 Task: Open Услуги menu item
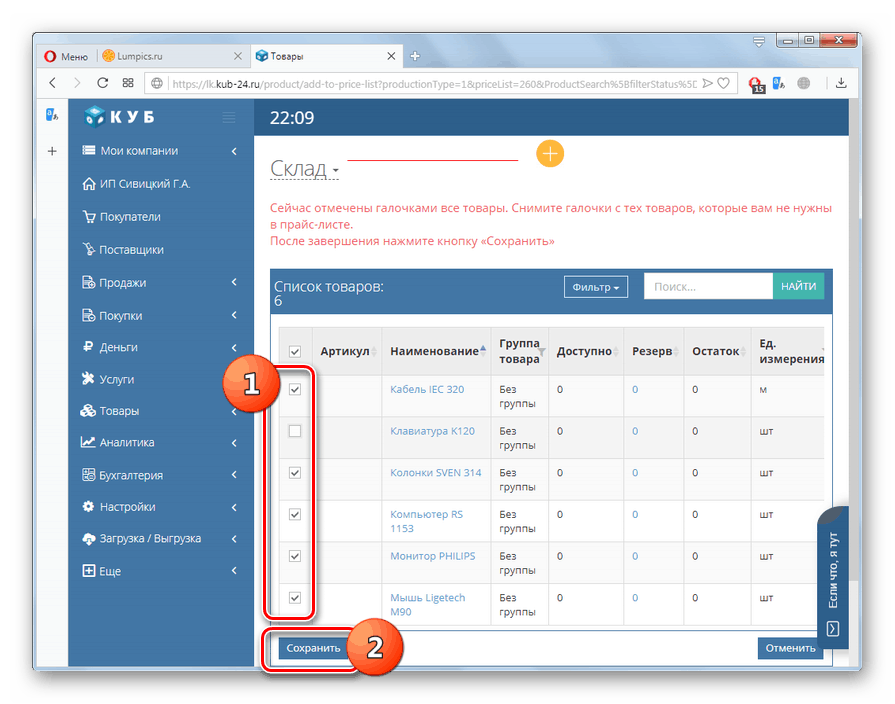pyautogui.click(x=108, y=379)
